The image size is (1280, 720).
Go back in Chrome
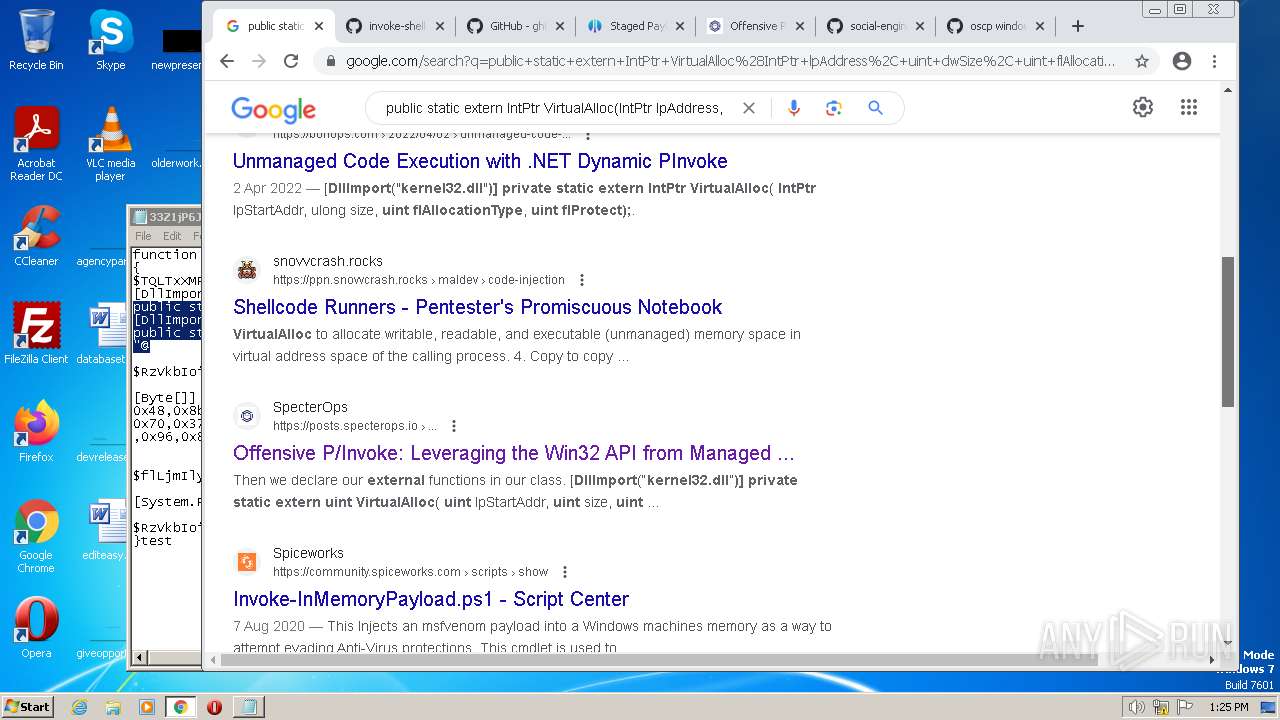tap(227, 61)
